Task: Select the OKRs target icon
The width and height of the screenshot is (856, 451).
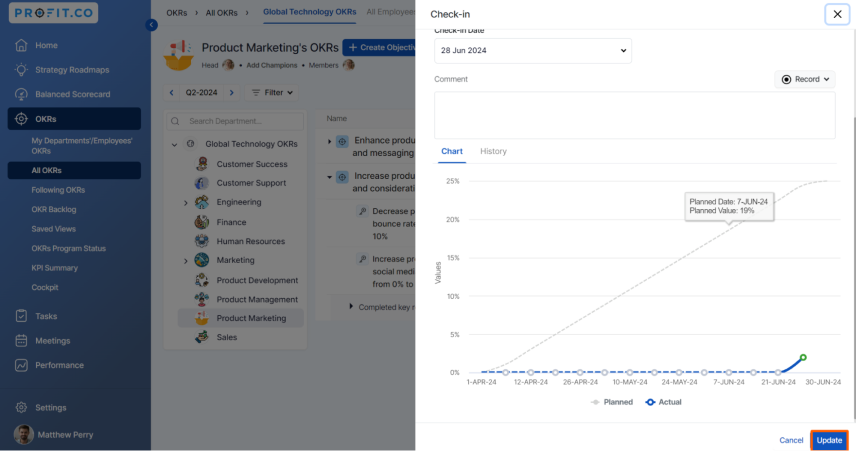Action: (21, 119)
